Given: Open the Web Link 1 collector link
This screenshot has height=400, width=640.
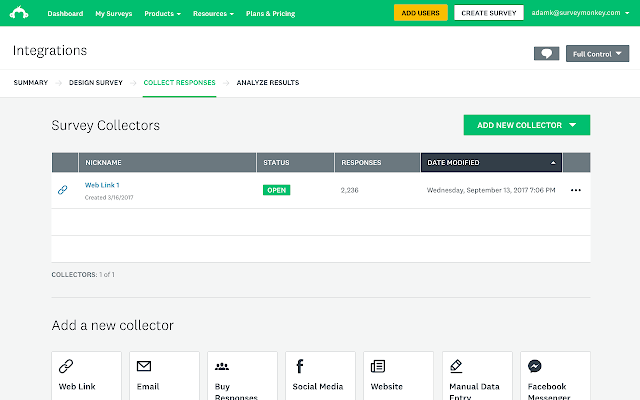Looking at the screenshot, I should 102,185.
